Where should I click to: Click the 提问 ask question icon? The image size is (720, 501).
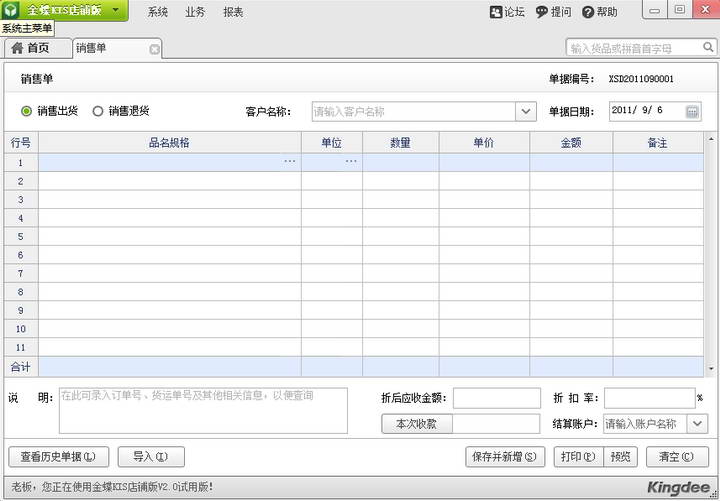tap(542, 12)
